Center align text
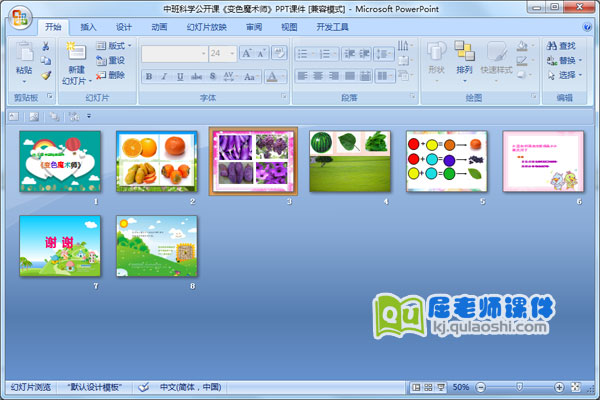 318,76
